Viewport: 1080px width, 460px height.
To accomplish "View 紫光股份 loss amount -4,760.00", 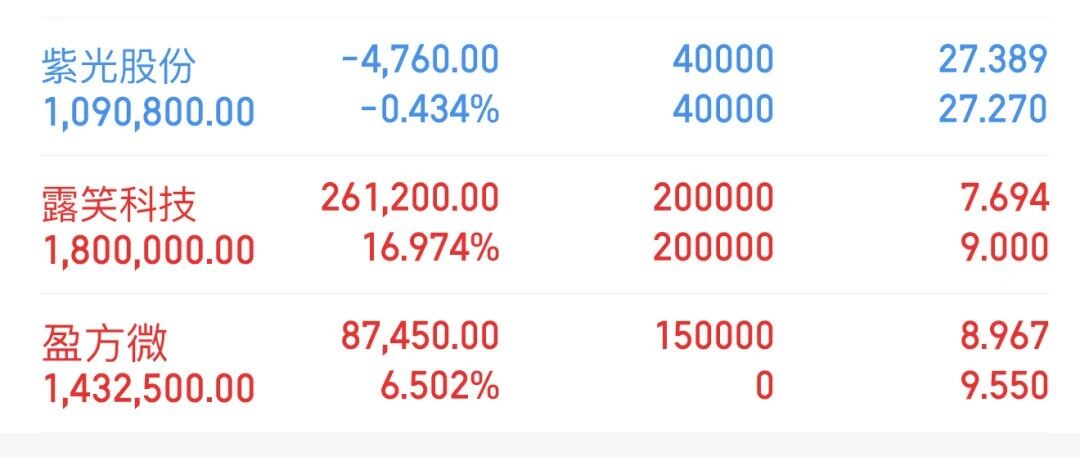I will (420, 59).
